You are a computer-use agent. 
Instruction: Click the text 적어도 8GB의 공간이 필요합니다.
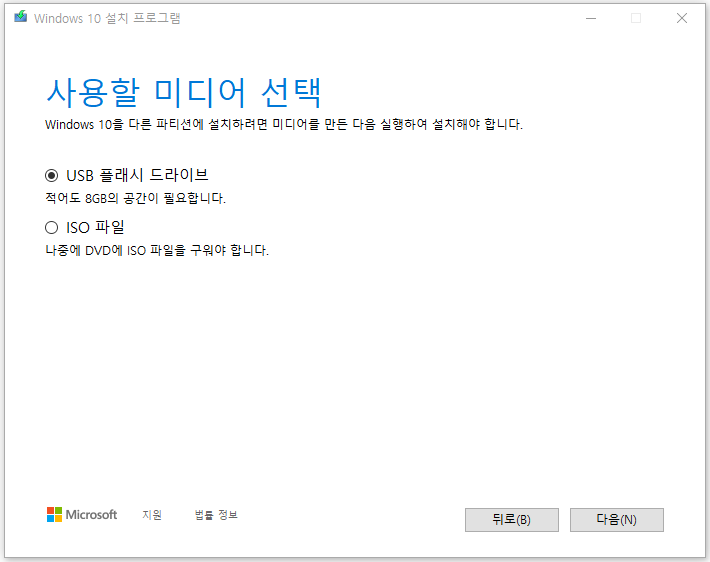(x=135, y=198)
